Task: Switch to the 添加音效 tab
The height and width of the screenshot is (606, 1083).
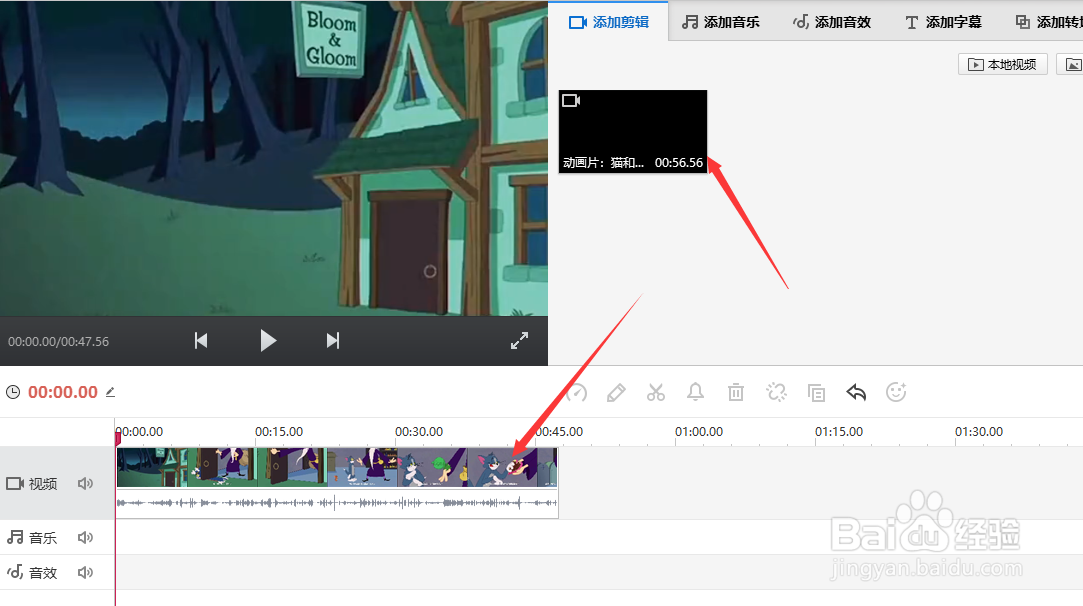Action: click(832, 22)
